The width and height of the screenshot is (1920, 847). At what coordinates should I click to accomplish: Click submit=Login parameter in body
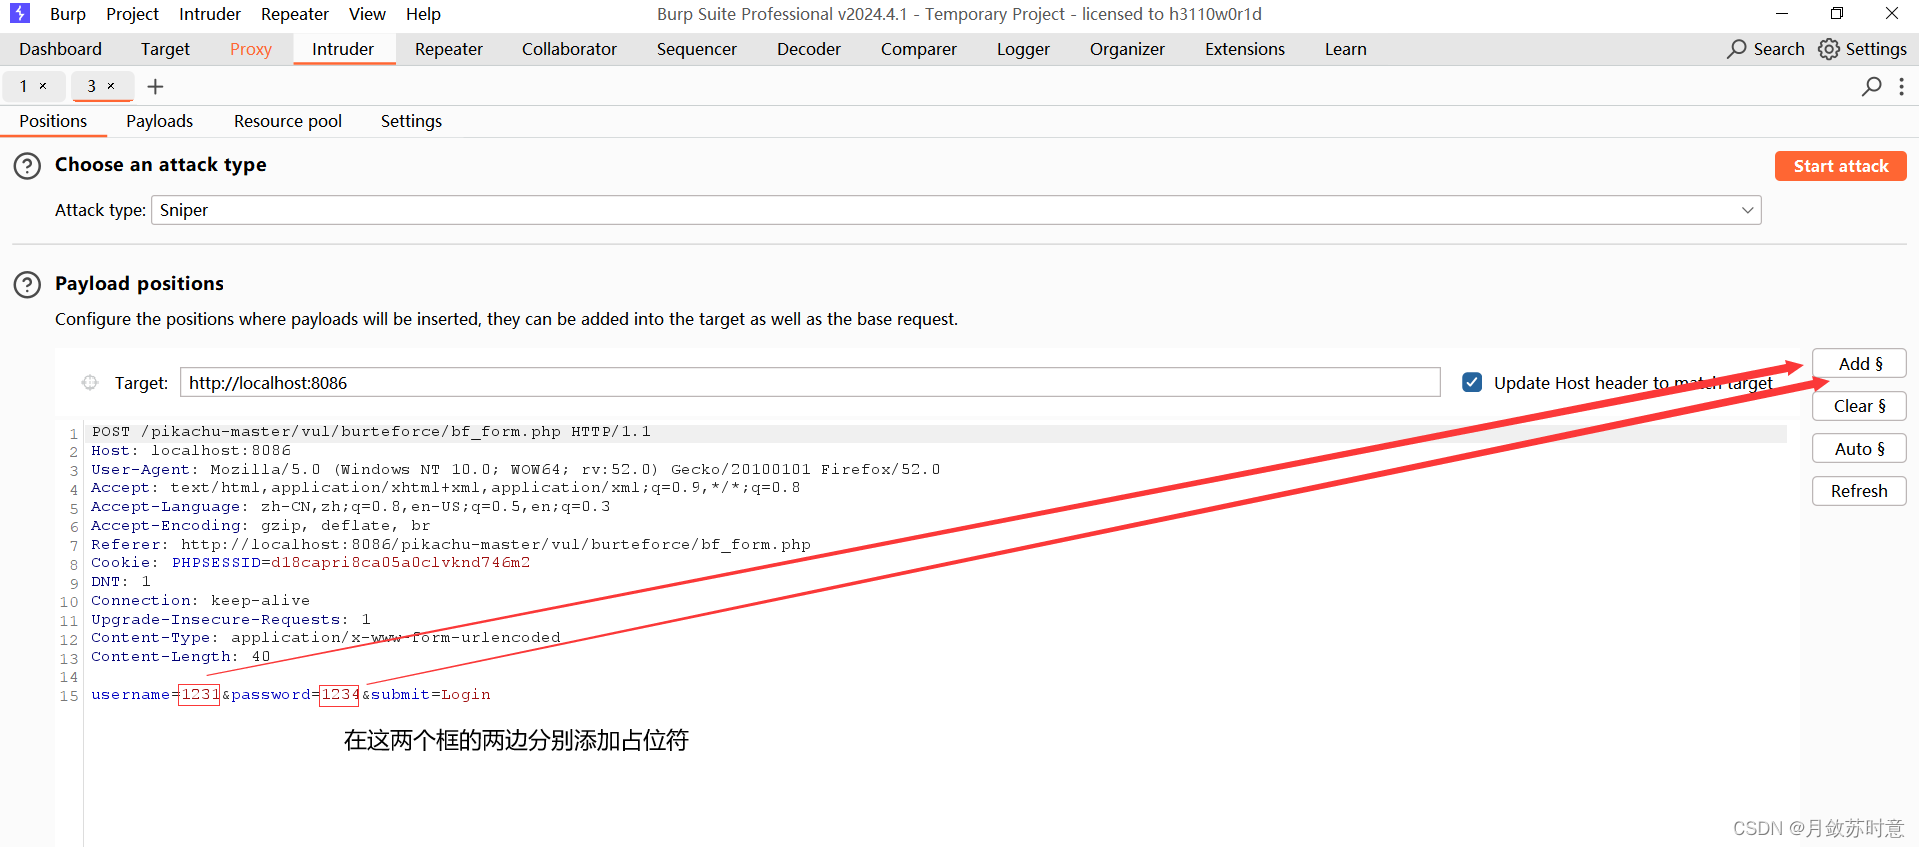431,694
